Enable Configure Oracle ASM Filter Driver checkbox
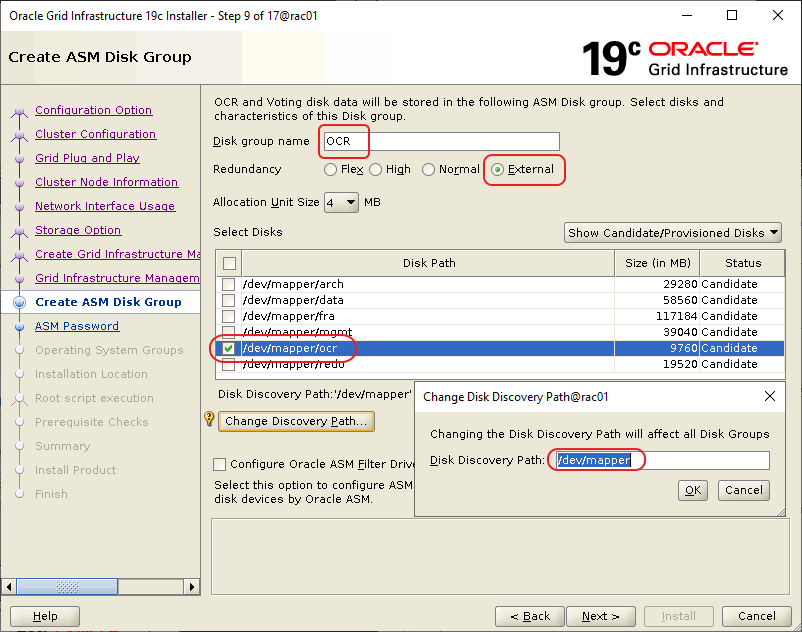This screenshot has width=802, height=632. pos(219,464)
